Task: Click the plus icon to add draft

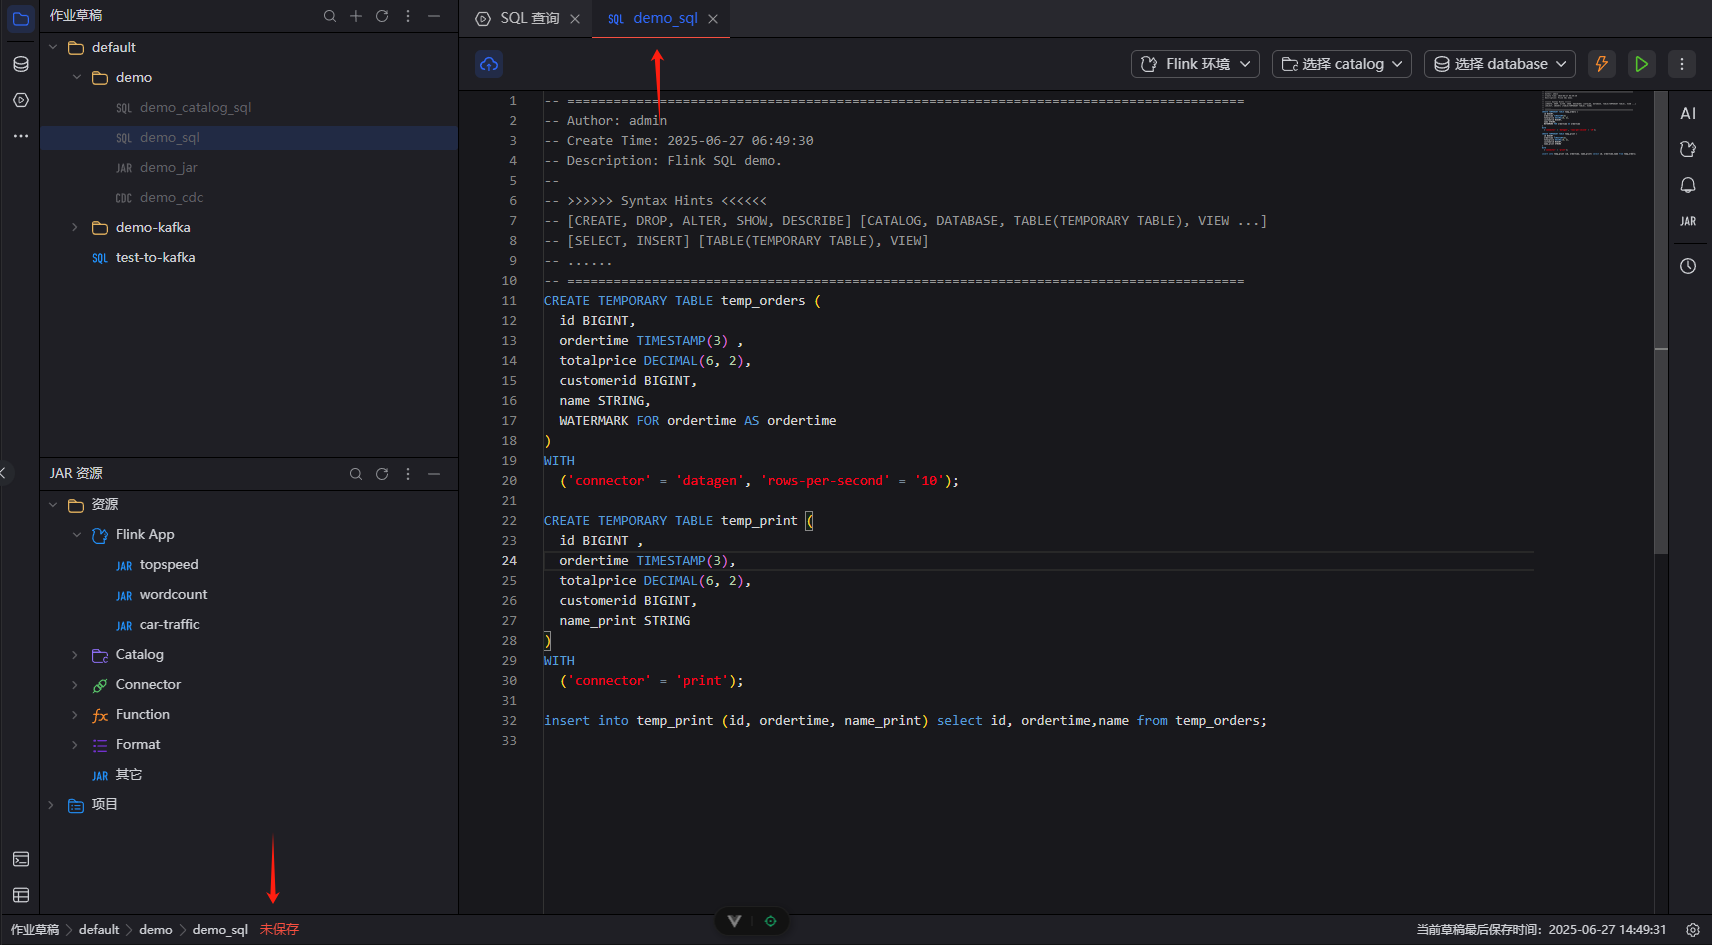Action: [356, 16]
